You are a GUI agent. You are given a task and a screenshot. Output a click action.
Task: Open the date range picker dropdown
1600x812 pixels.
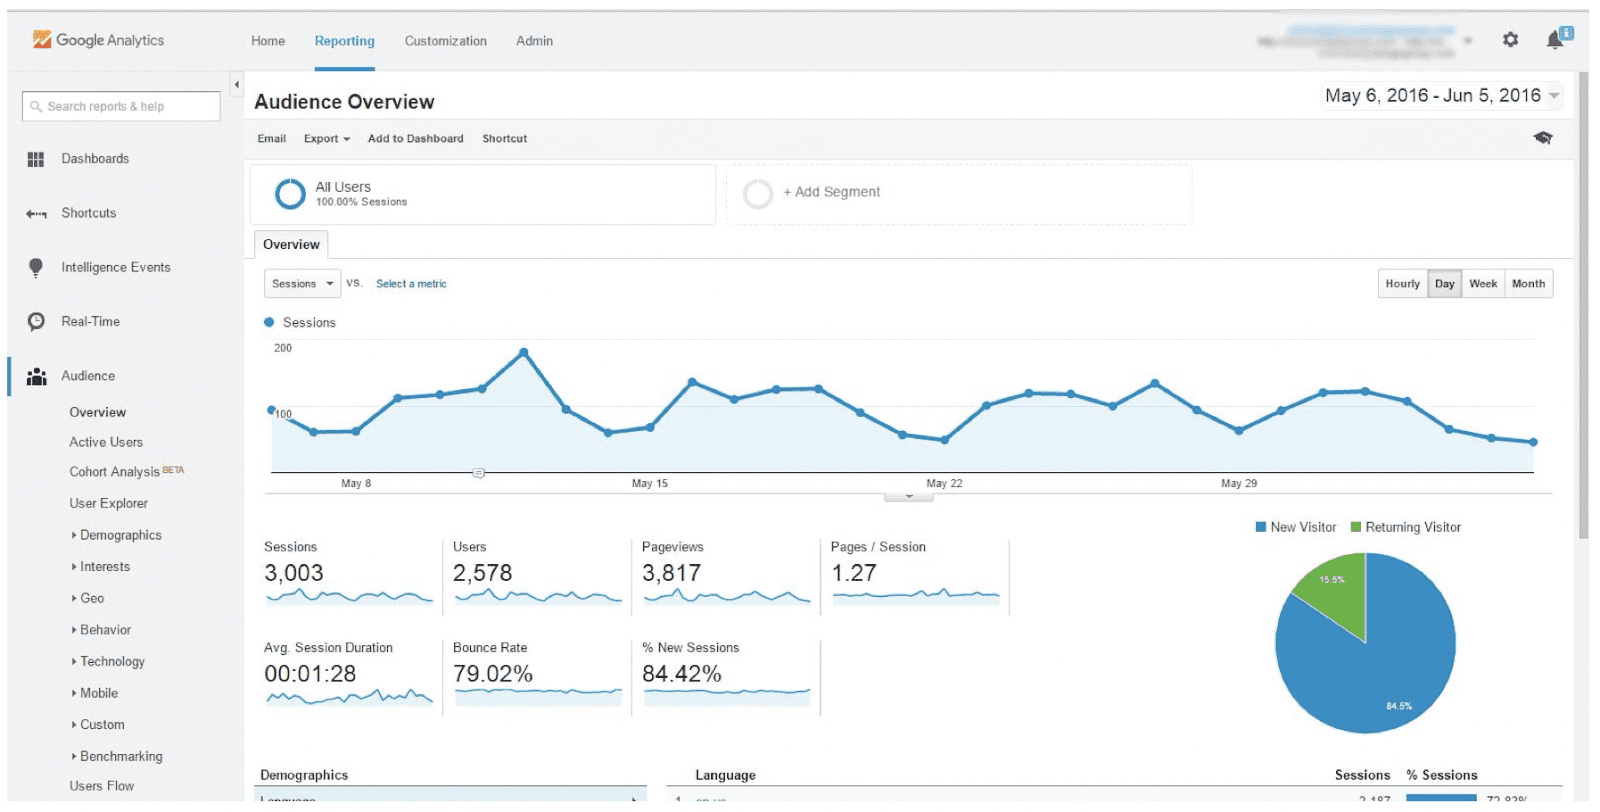[1442, 96]
